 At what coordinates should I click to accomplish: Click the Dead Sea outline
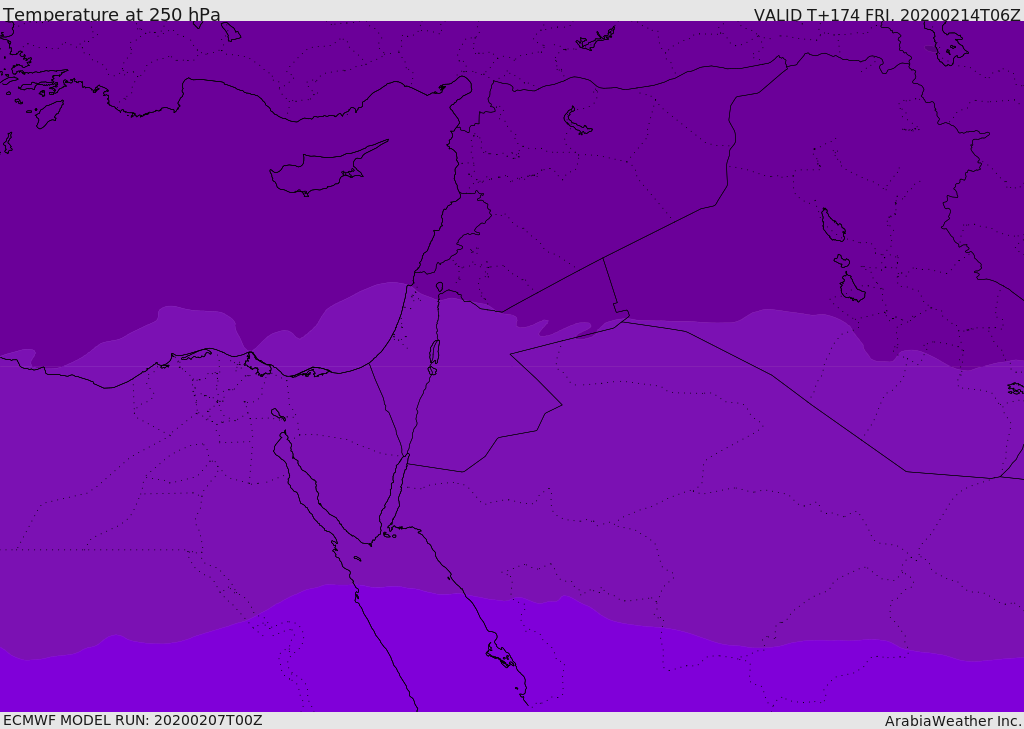(x=434, y=352)
